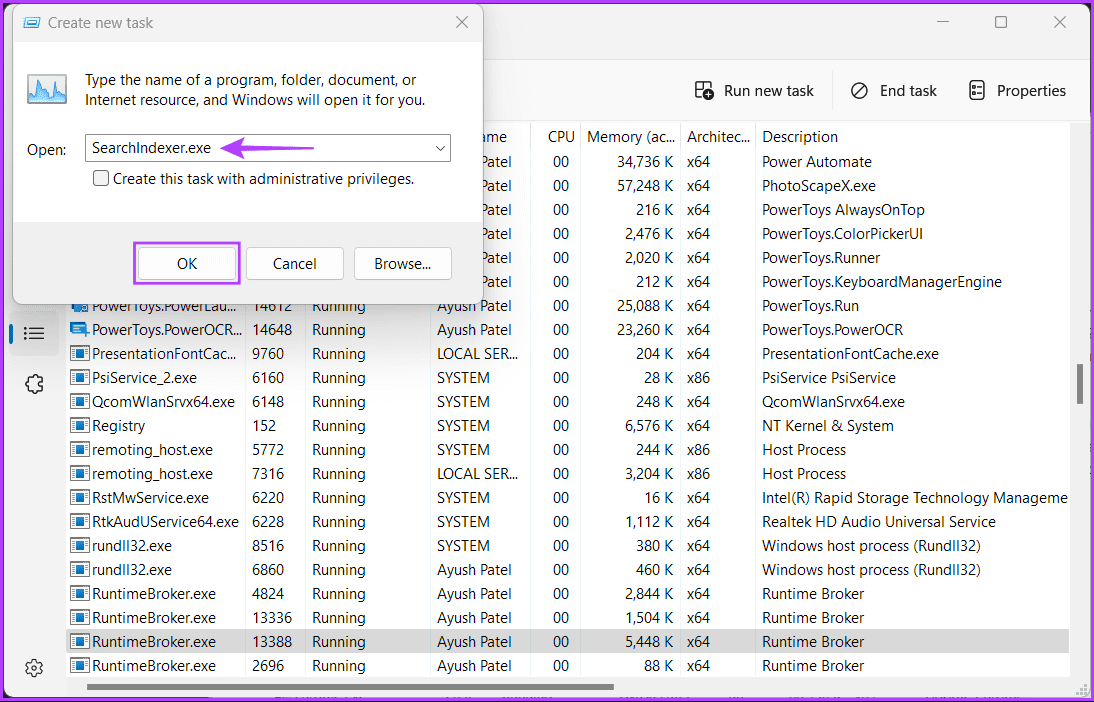Select PsiService PsiService description
Image resolution: width=1094 pixels, height=702 pixels.
828,378
